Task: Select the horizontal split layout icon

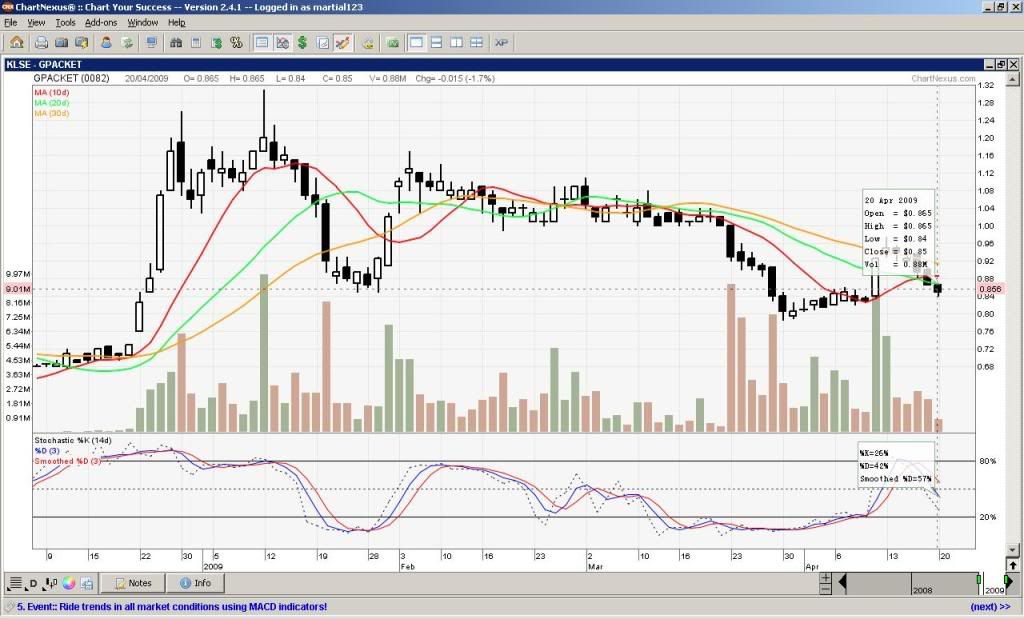Action: click(436, 42)
